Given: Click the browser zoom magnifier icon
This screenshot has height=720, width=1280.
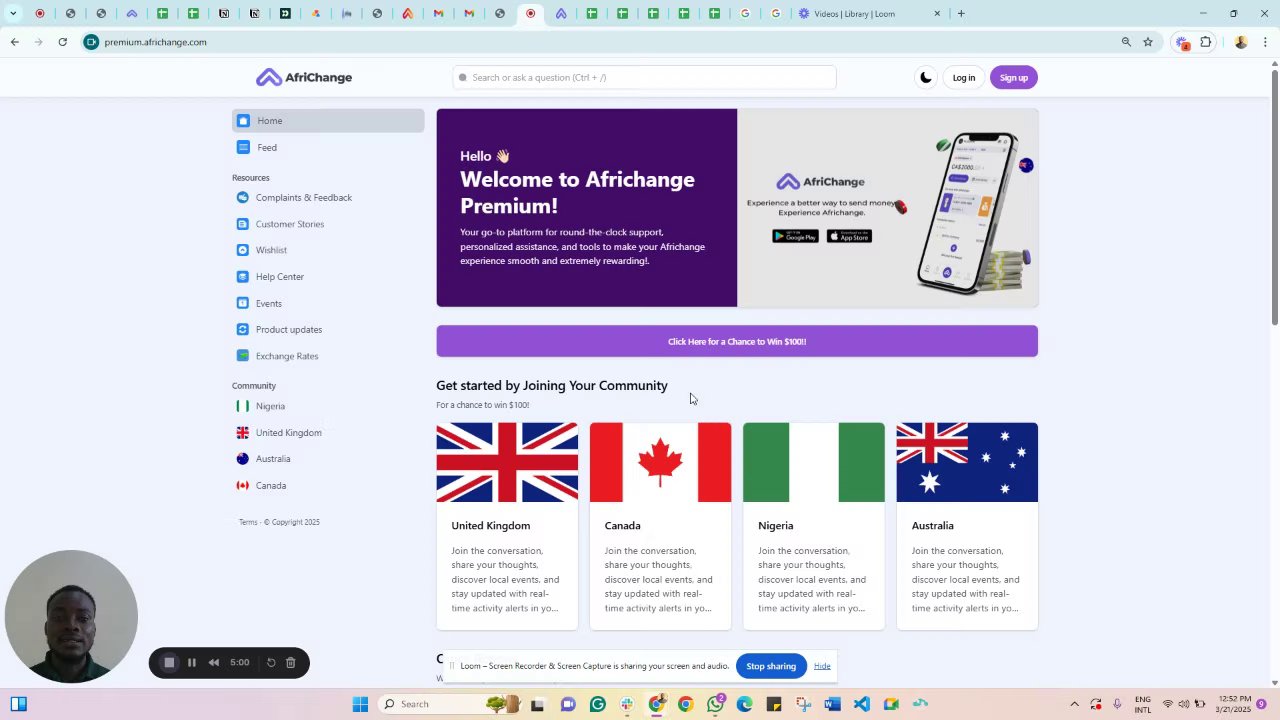Looking at the screenshot, I should click(x=1126, y=42).
